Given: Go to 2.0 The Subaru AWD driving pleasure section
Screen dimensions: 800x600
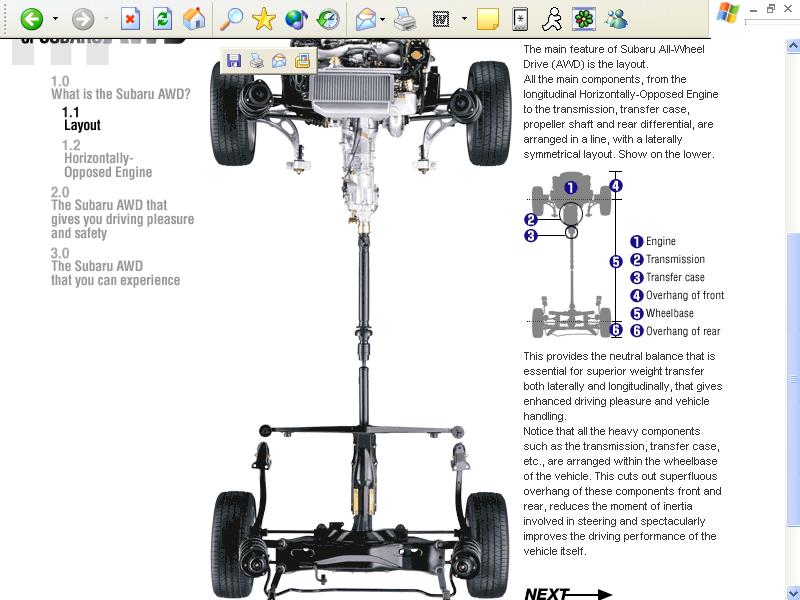Looking at the screenshot, I should 122,213.
